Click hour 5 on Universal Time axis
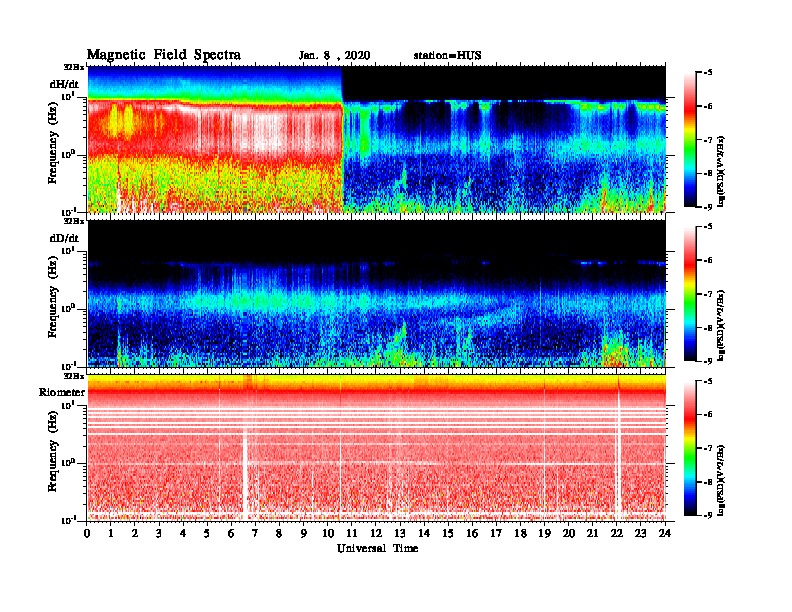Image resolution: width=792 pixels, height=612 pixels. pyautogui.click(x=207, y=534)
